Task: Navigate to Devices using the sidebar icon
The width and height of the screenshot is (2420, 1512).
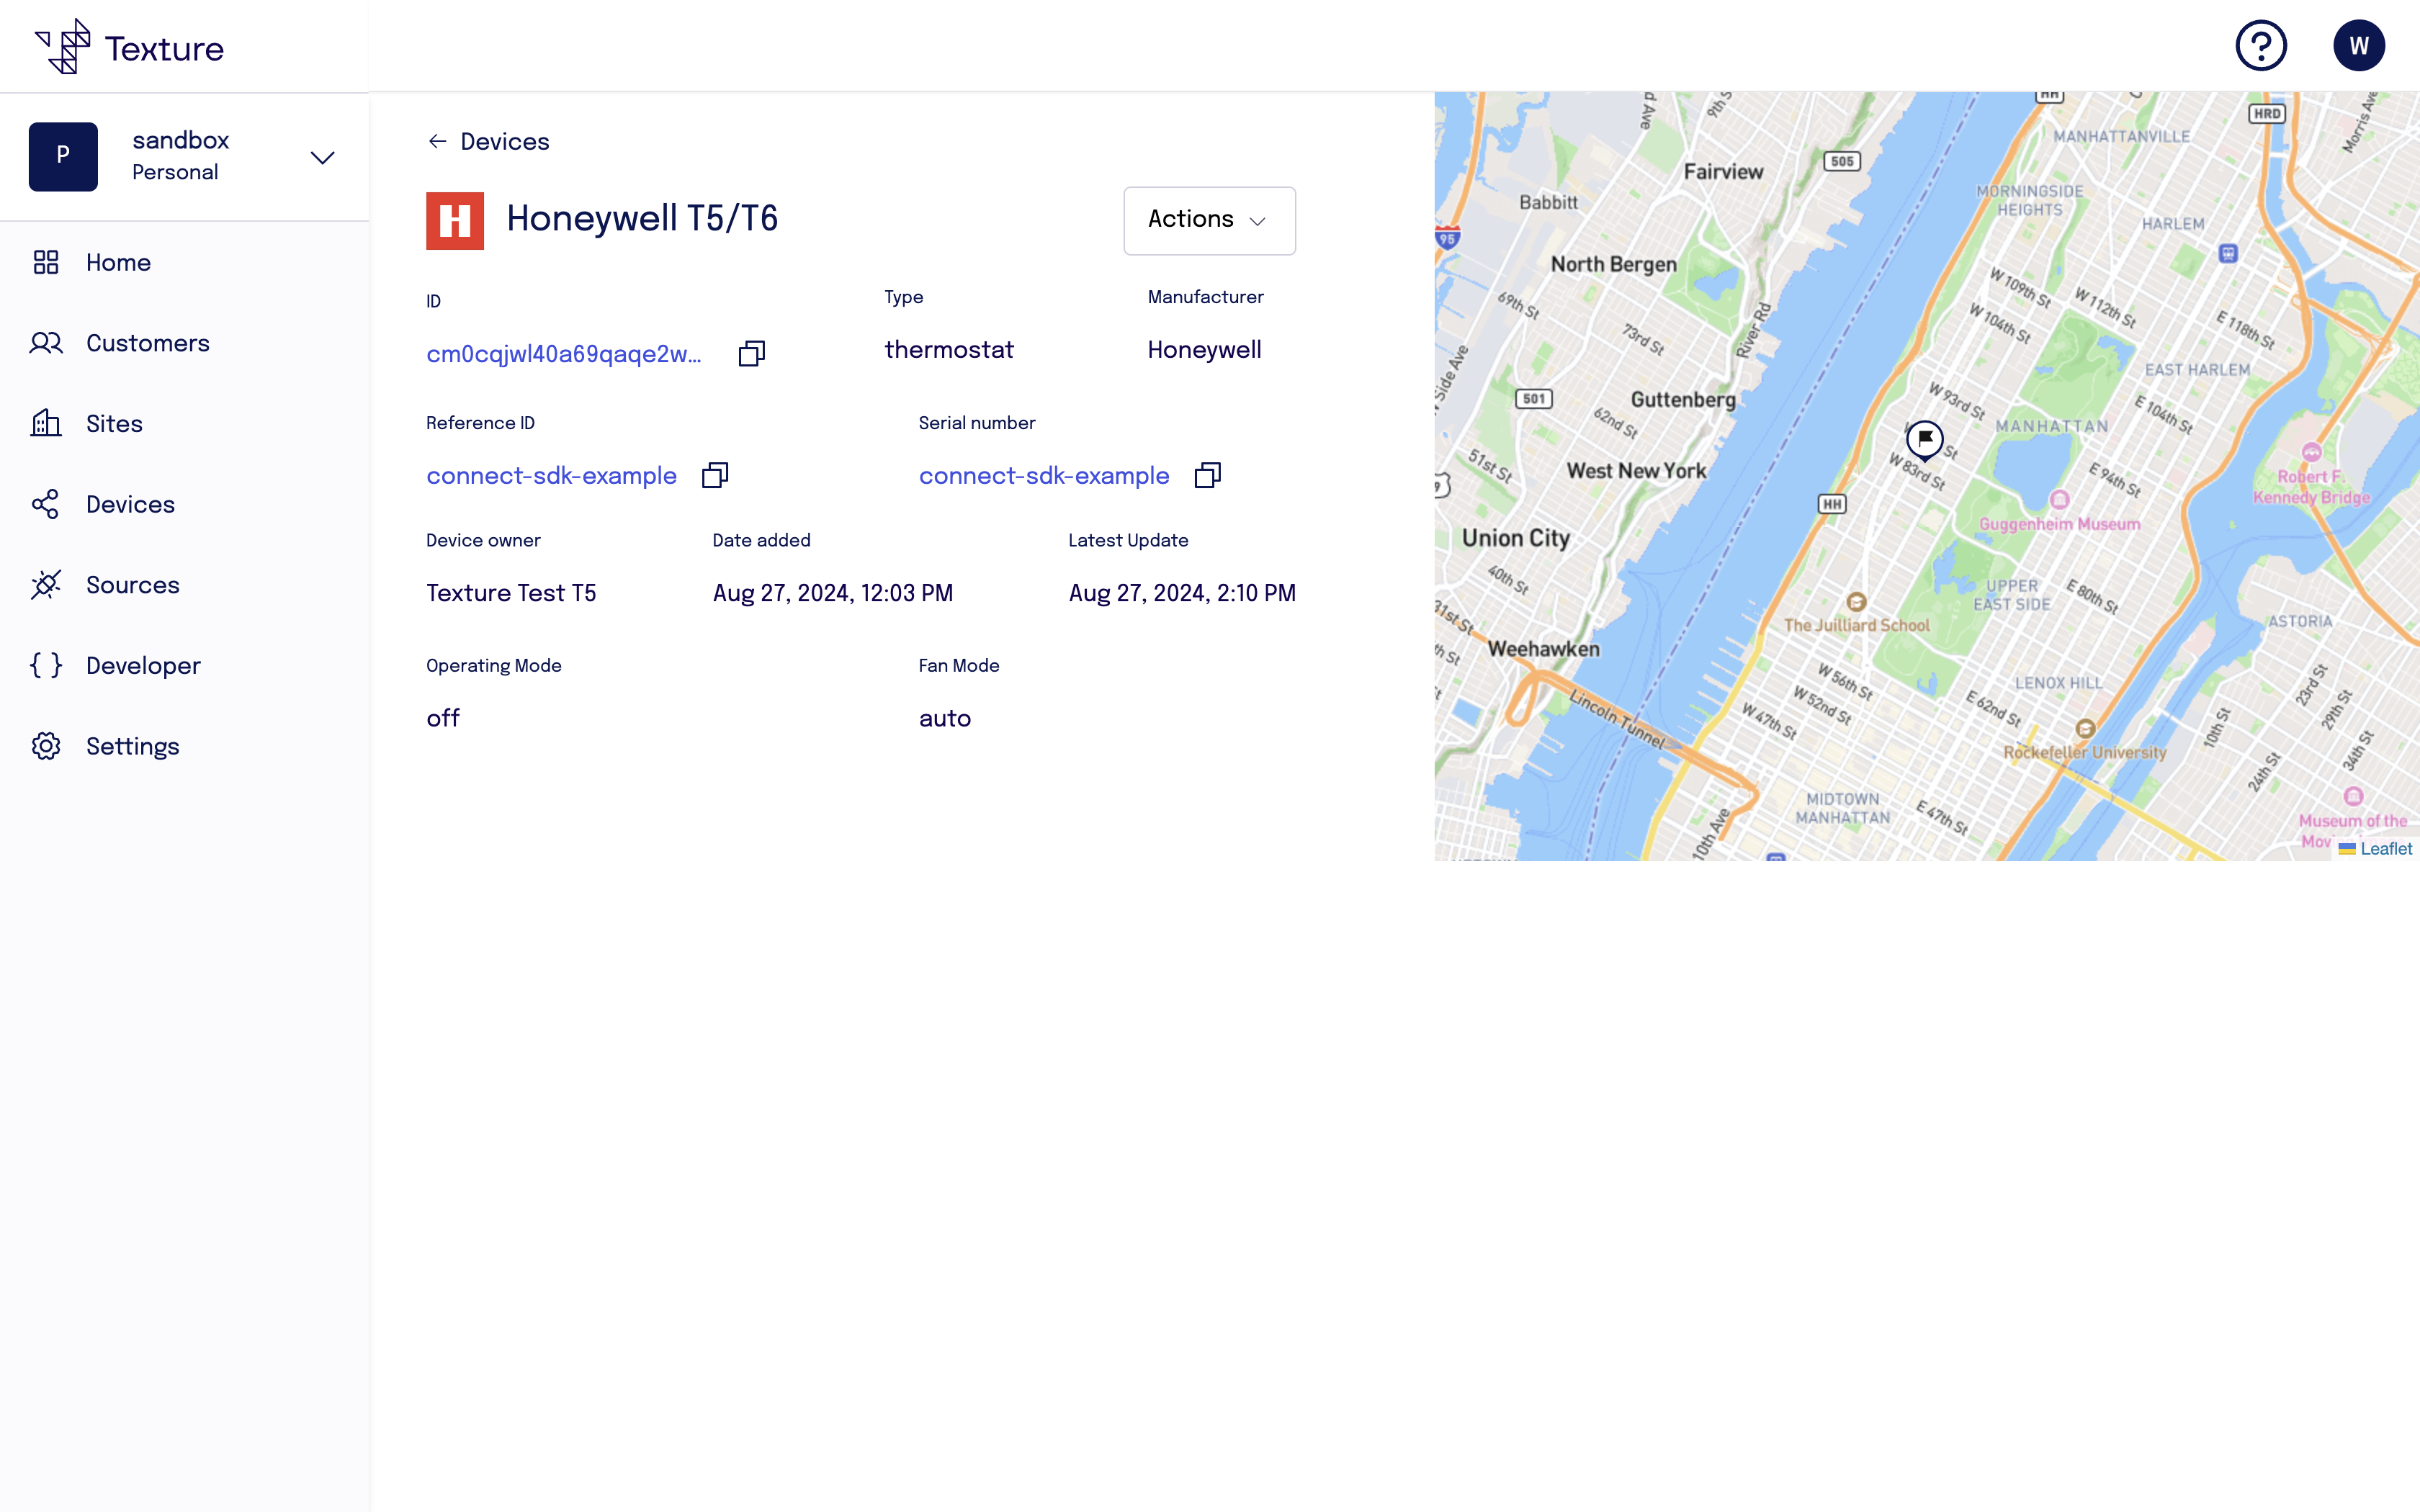Action: [x=46, y=504]
